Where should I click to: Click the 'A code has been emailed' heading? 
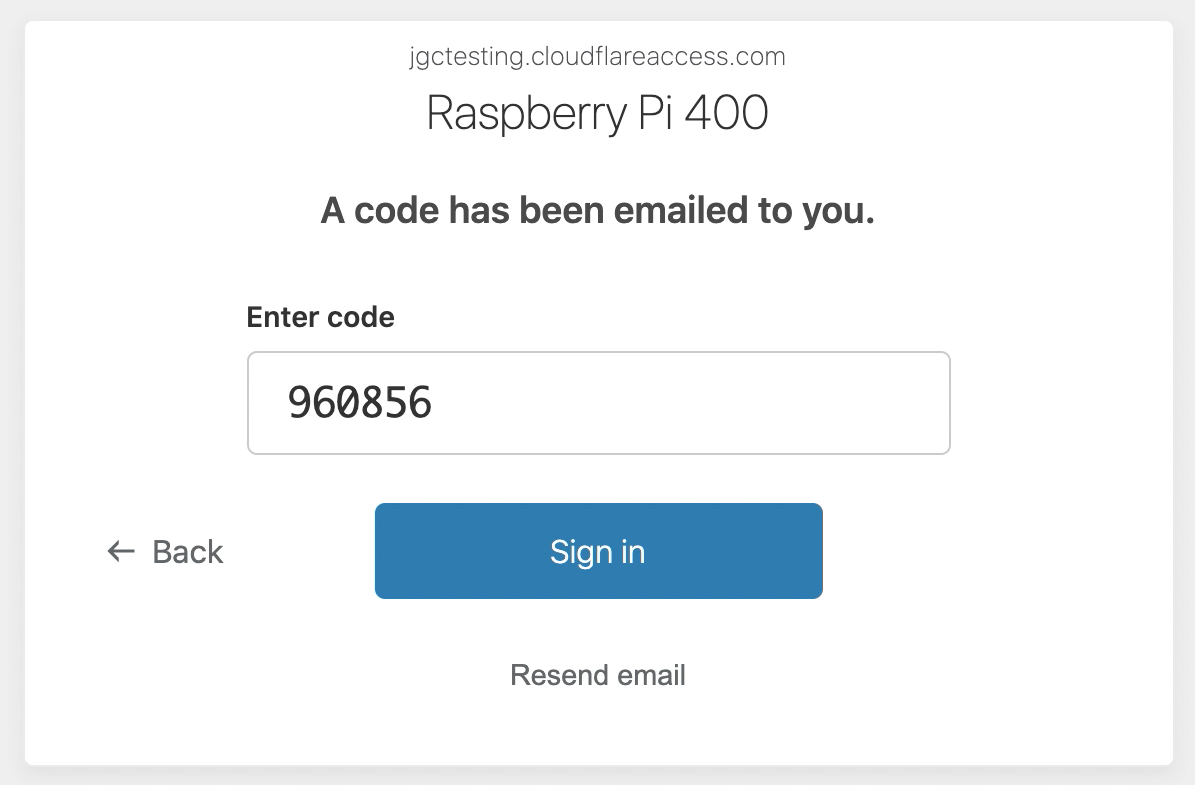tap(598, 210)
